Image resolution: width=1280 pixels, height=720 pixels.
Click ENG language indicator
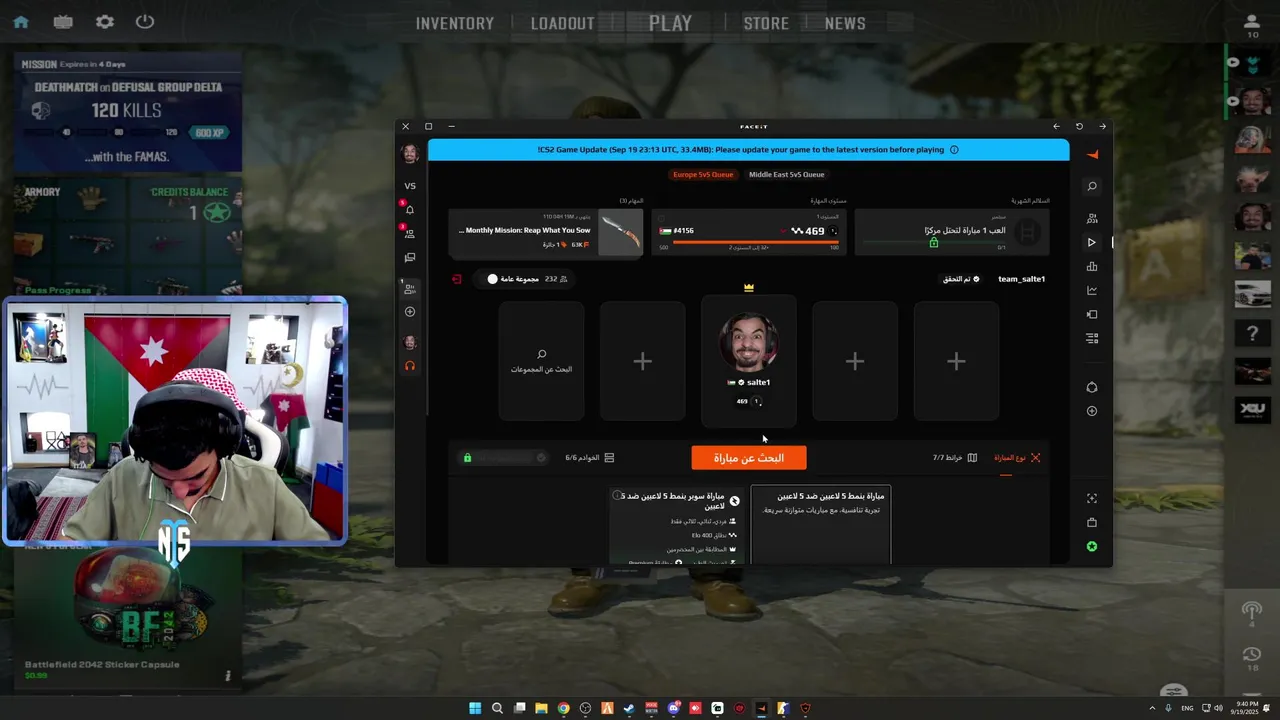point(1185,708)
